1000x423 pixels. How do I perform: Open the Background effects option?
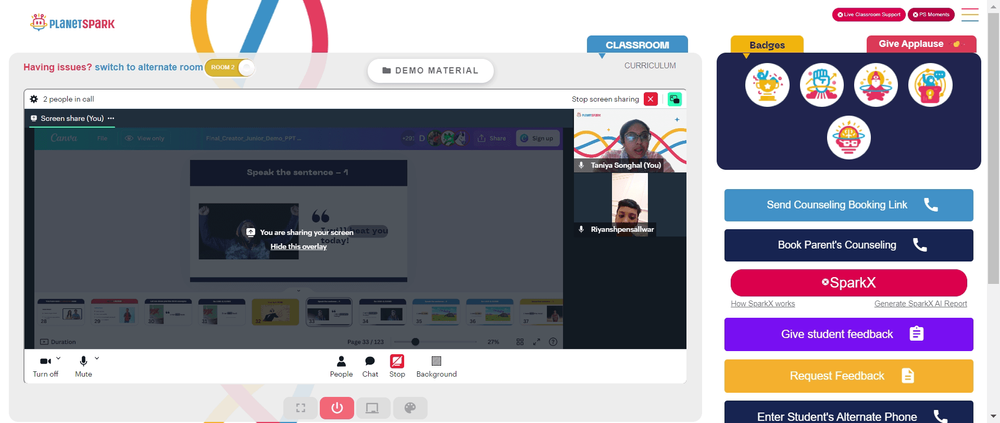pyautogui.click(x=436, y=367)
